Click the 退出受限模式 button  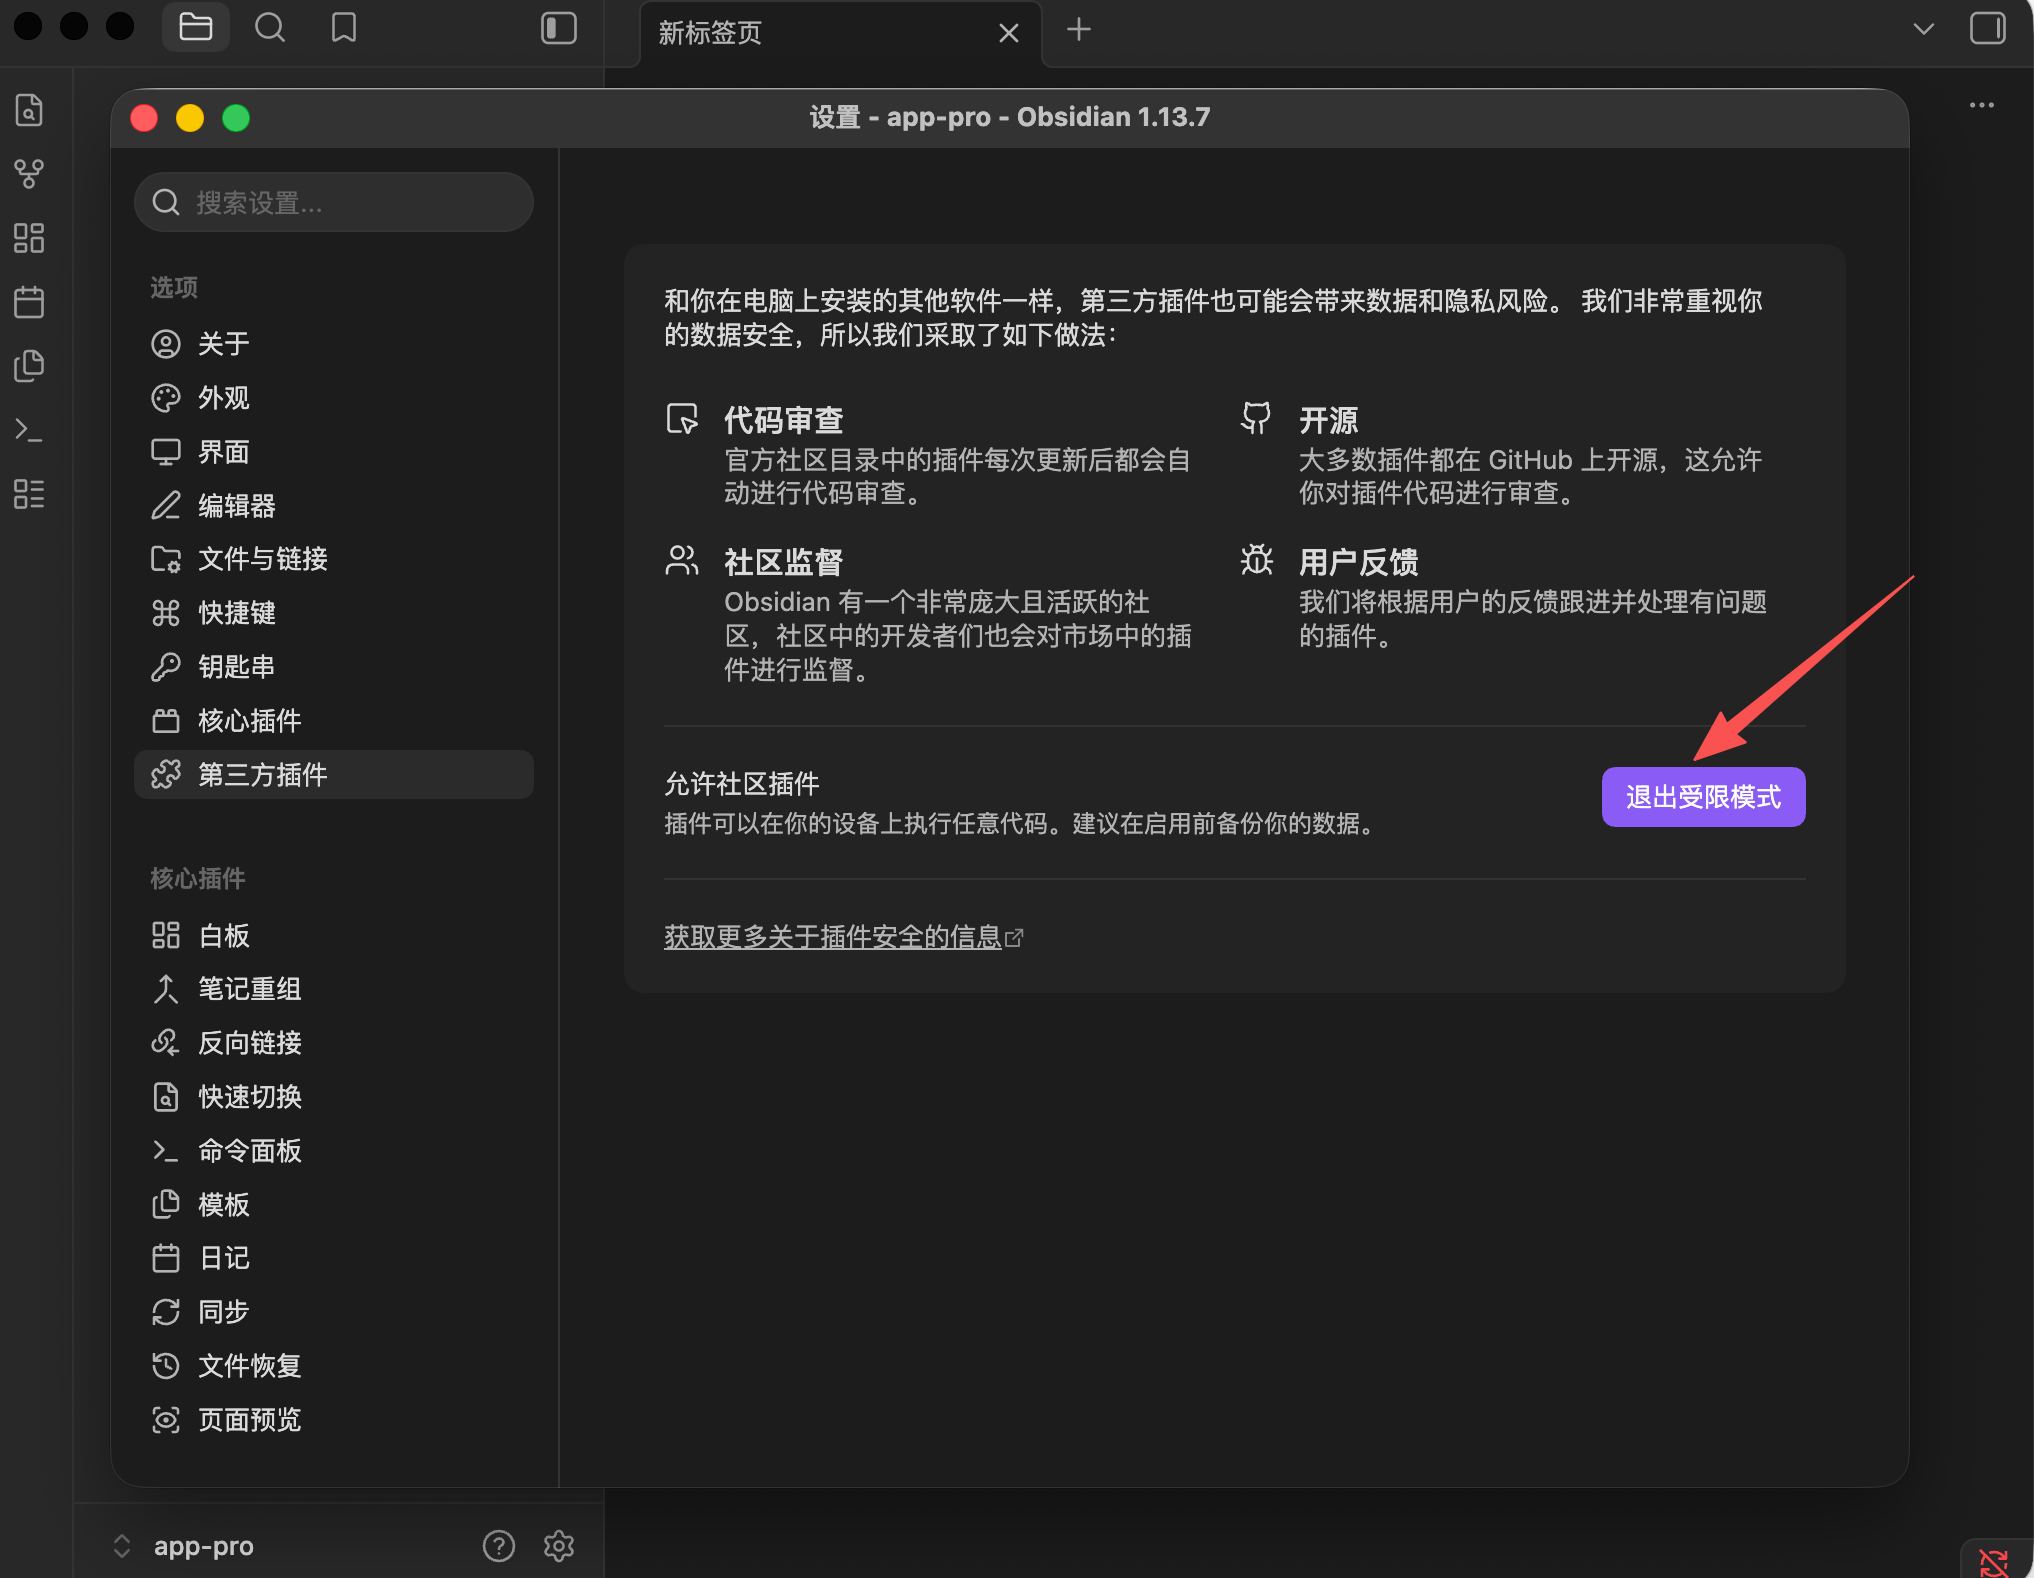[1703, 797]
